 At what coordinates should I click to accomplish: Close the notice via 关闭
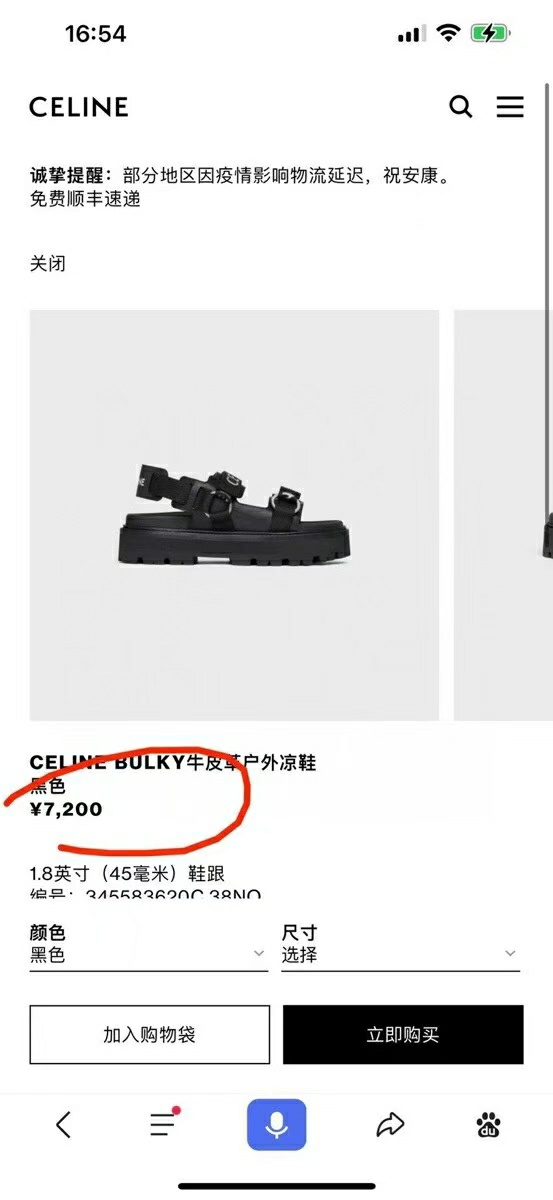point(48,265)
